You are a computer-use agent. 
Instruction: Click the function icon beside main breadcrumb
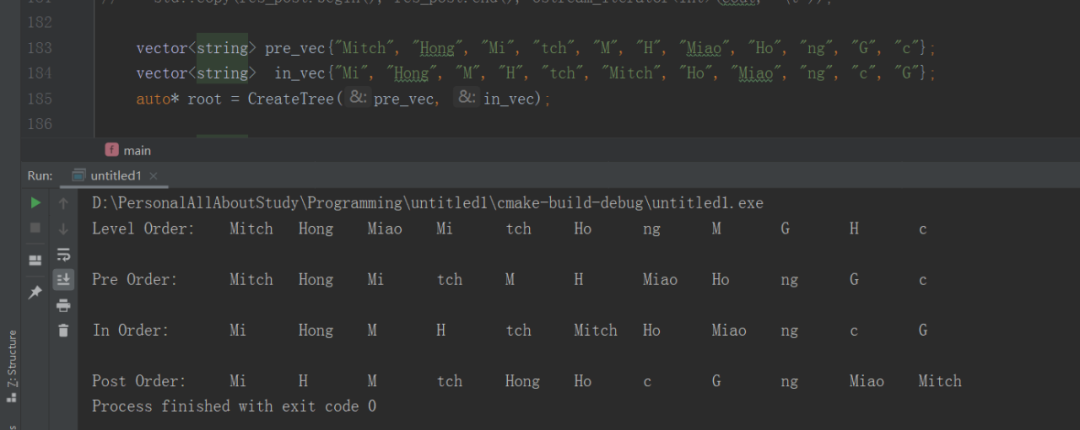tap(112, 150)
